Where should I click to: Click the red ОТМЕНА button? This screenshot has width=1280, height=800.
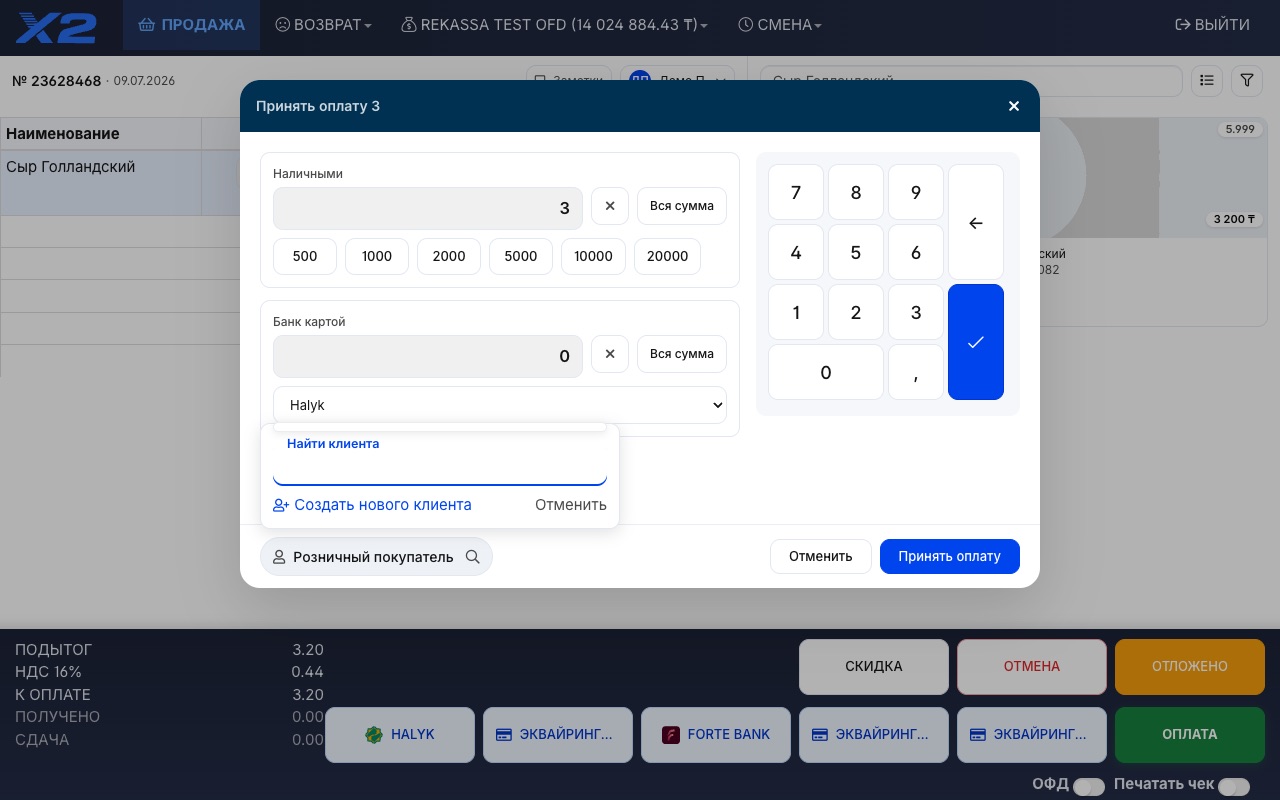tap(1032, 667)
